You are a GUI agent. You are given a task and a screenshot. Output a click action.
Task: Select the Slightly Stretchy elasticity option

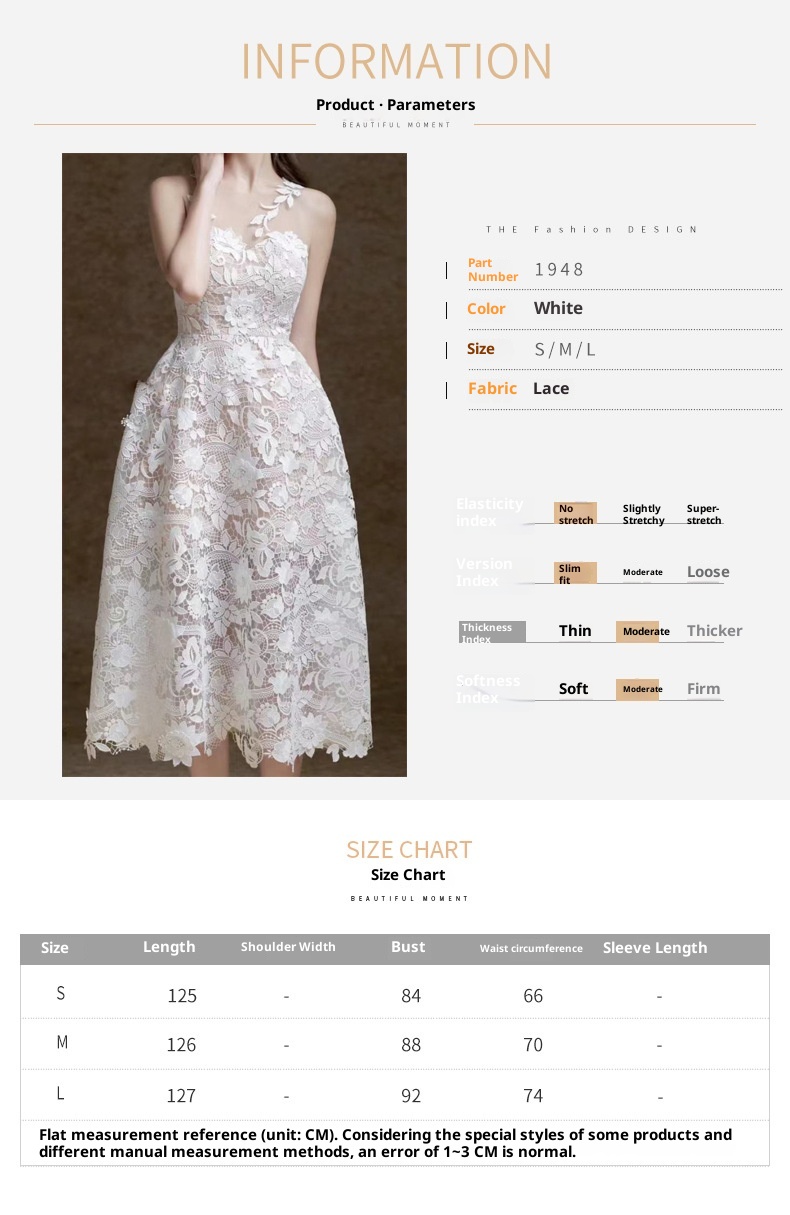643,514
